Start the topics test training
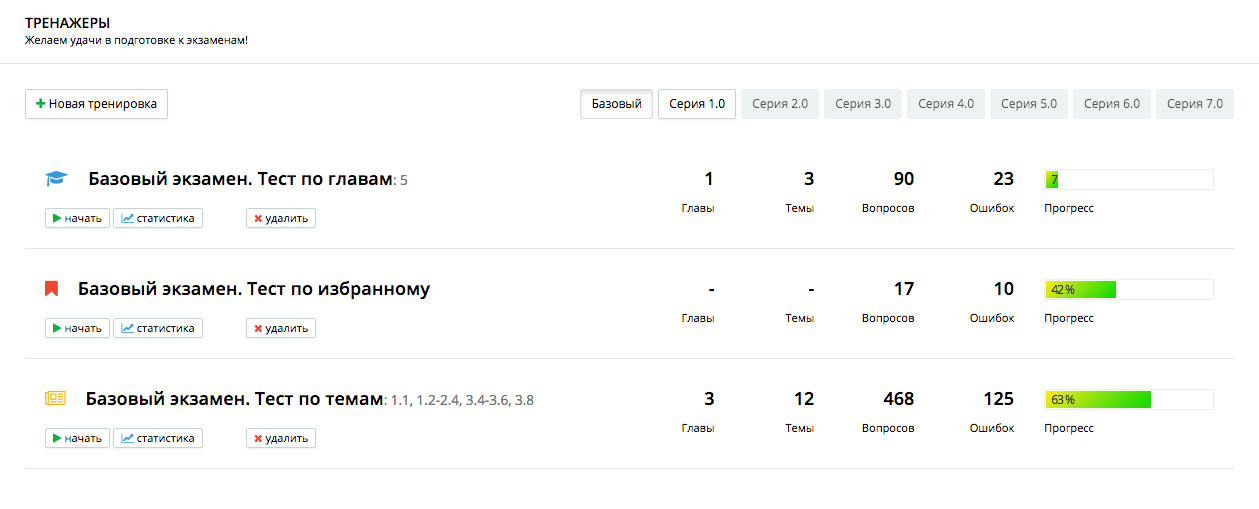The height and width of the screenshot is (509, 1259). pos(76,438)
